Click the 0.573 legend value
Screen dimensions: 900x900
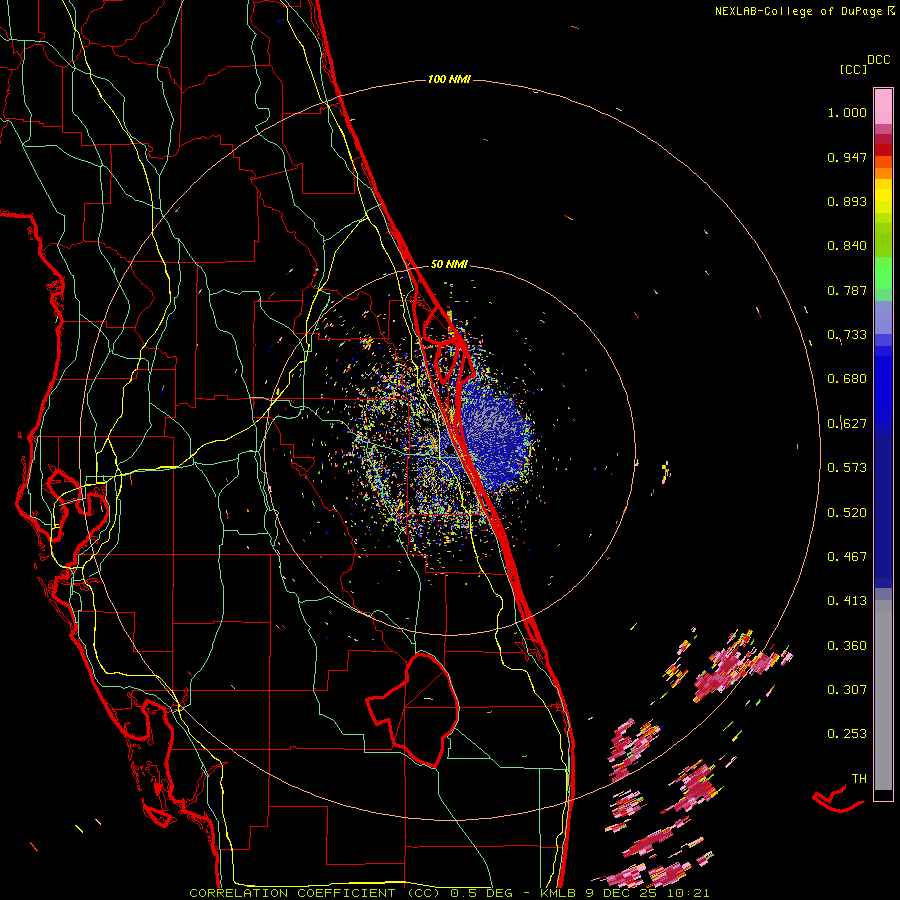[x=847, y=468]
